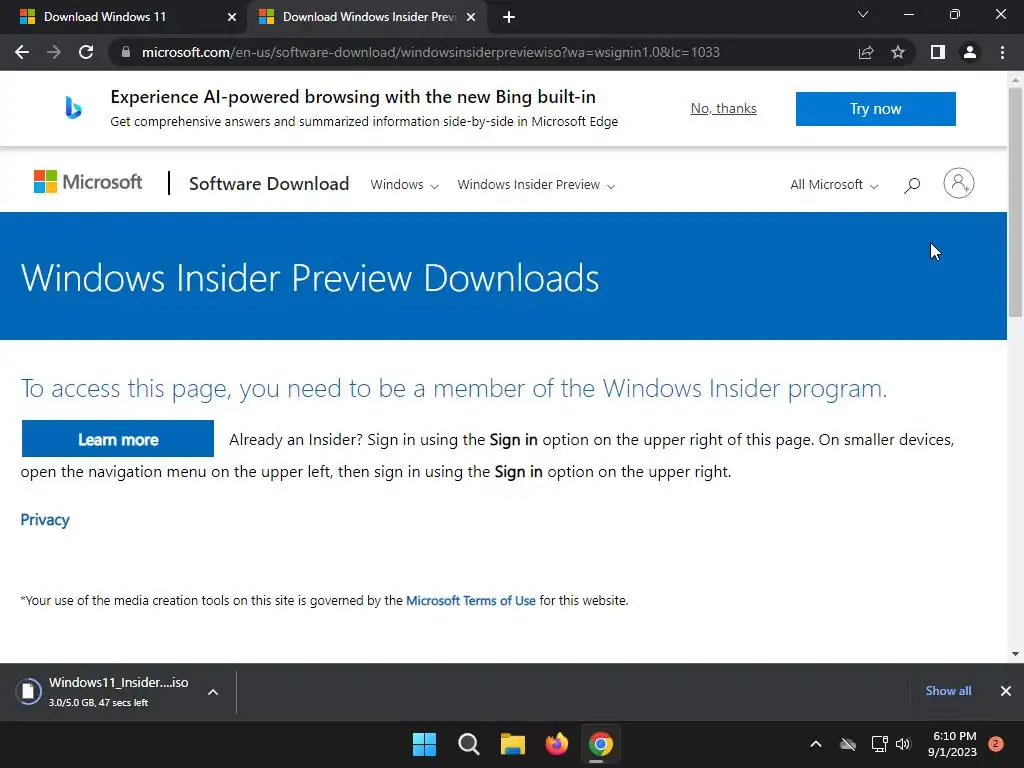Viewport: 1024px width, 768px height.
Task: Dismiss Bing banner with No, thanks
Action: click(724, 108)
